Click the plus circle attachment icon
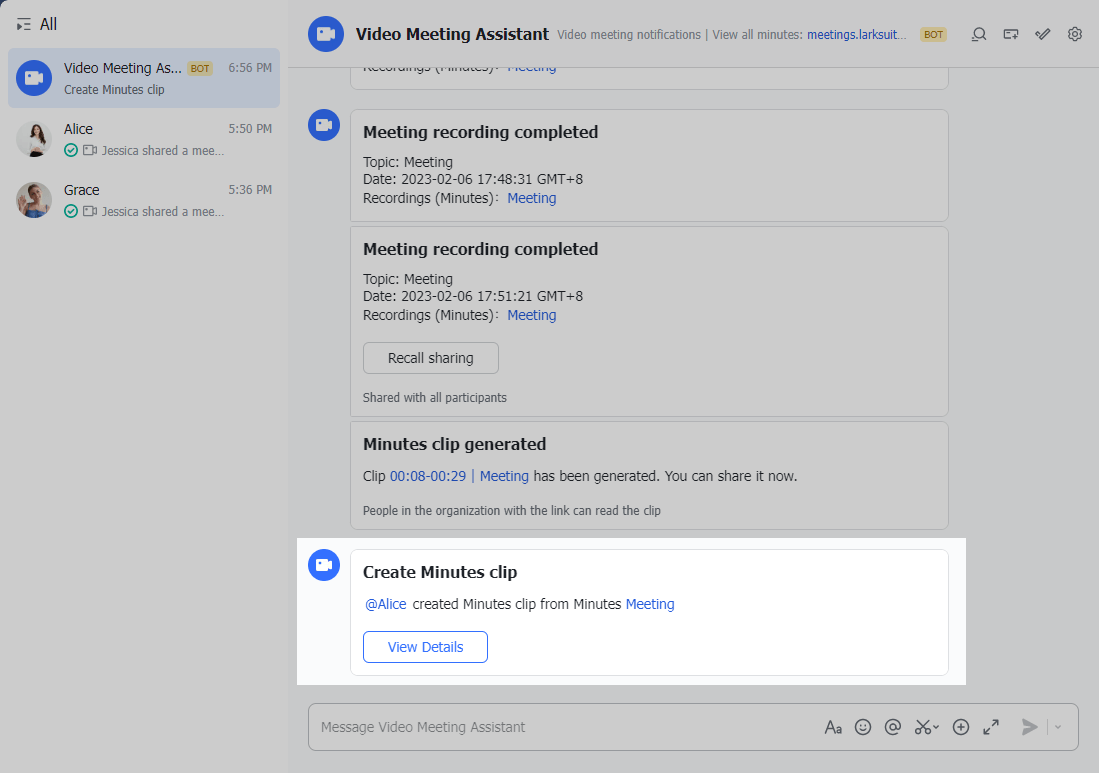Viewport: 1099px width, 773px height. click(961, 727)
